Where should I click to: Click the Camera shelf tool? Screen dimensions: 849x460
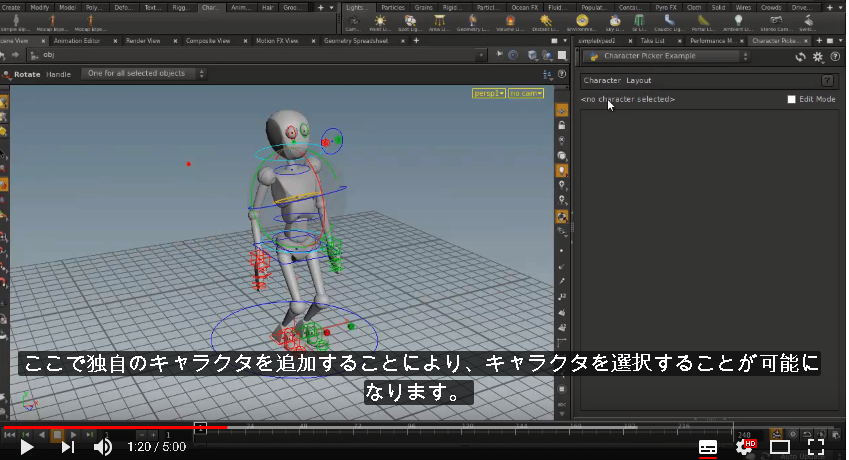[353, 23]
